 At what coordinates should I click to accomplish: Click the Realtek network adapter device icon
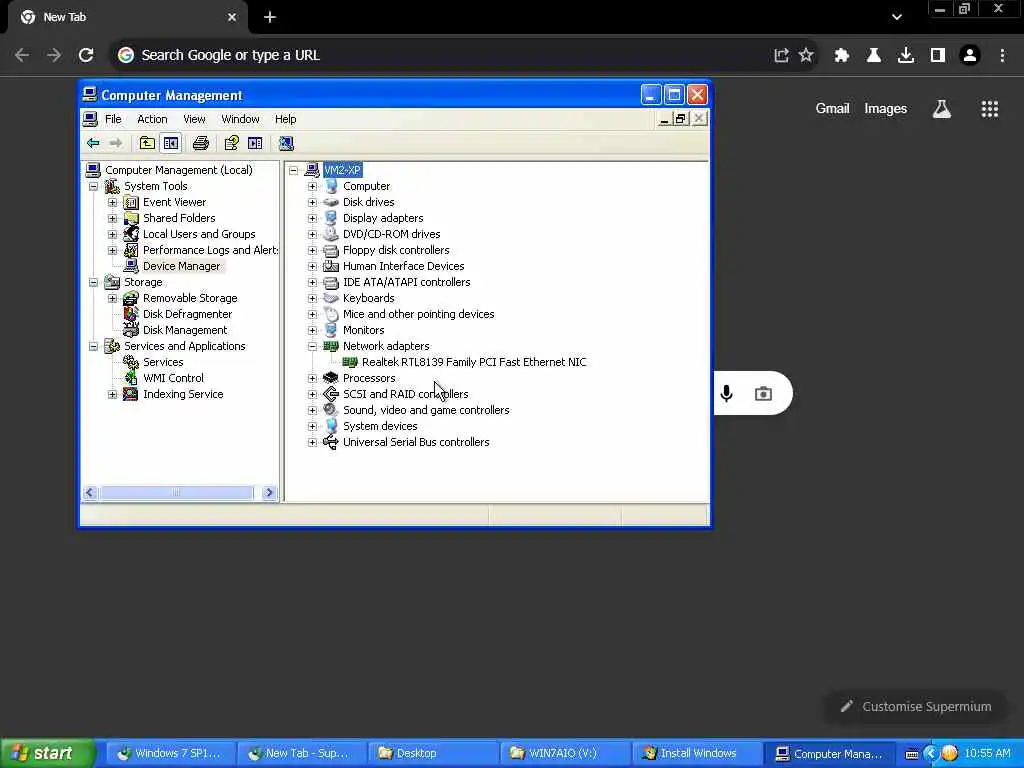(350, 362)
